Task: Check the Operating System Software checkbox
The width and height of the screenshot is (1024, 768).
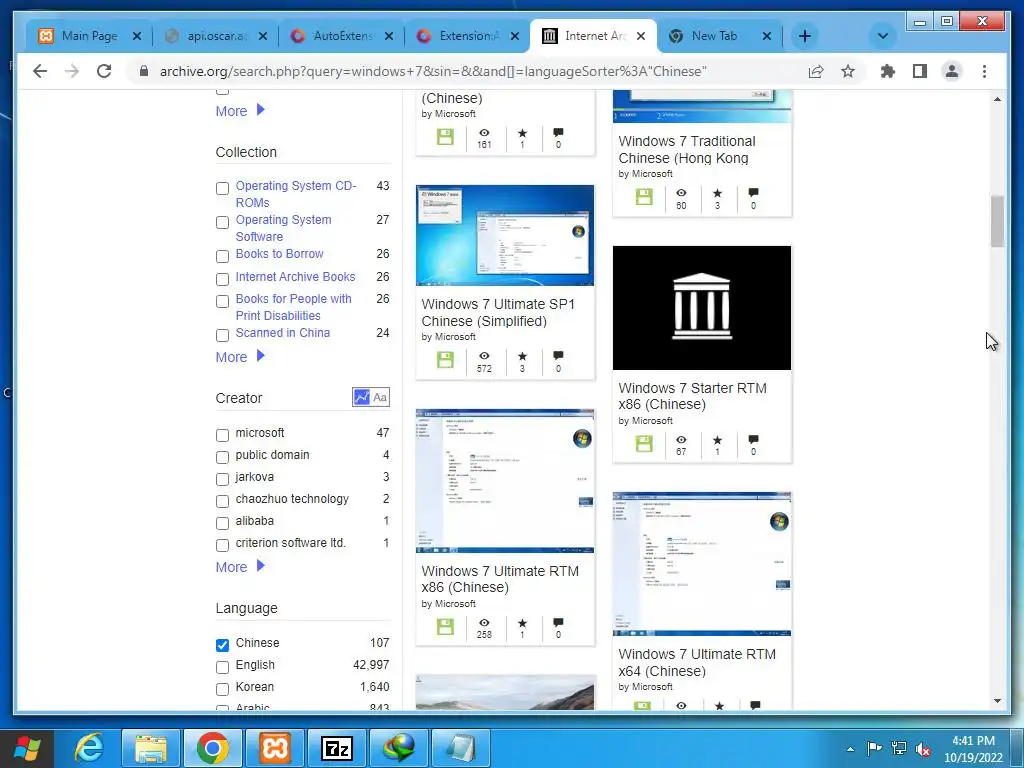Action: (222, 223)
